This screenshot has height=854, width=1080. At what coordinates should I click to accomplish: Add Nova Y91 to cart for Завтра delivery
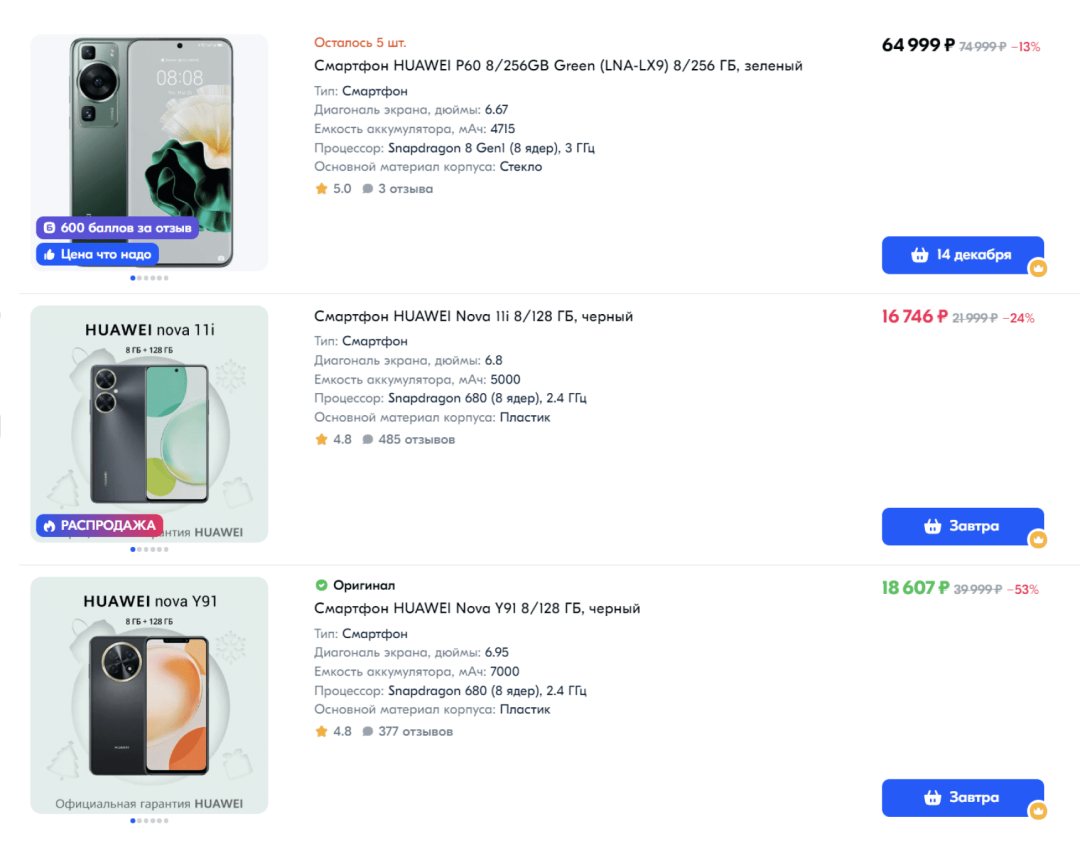(x=961, y=798)
